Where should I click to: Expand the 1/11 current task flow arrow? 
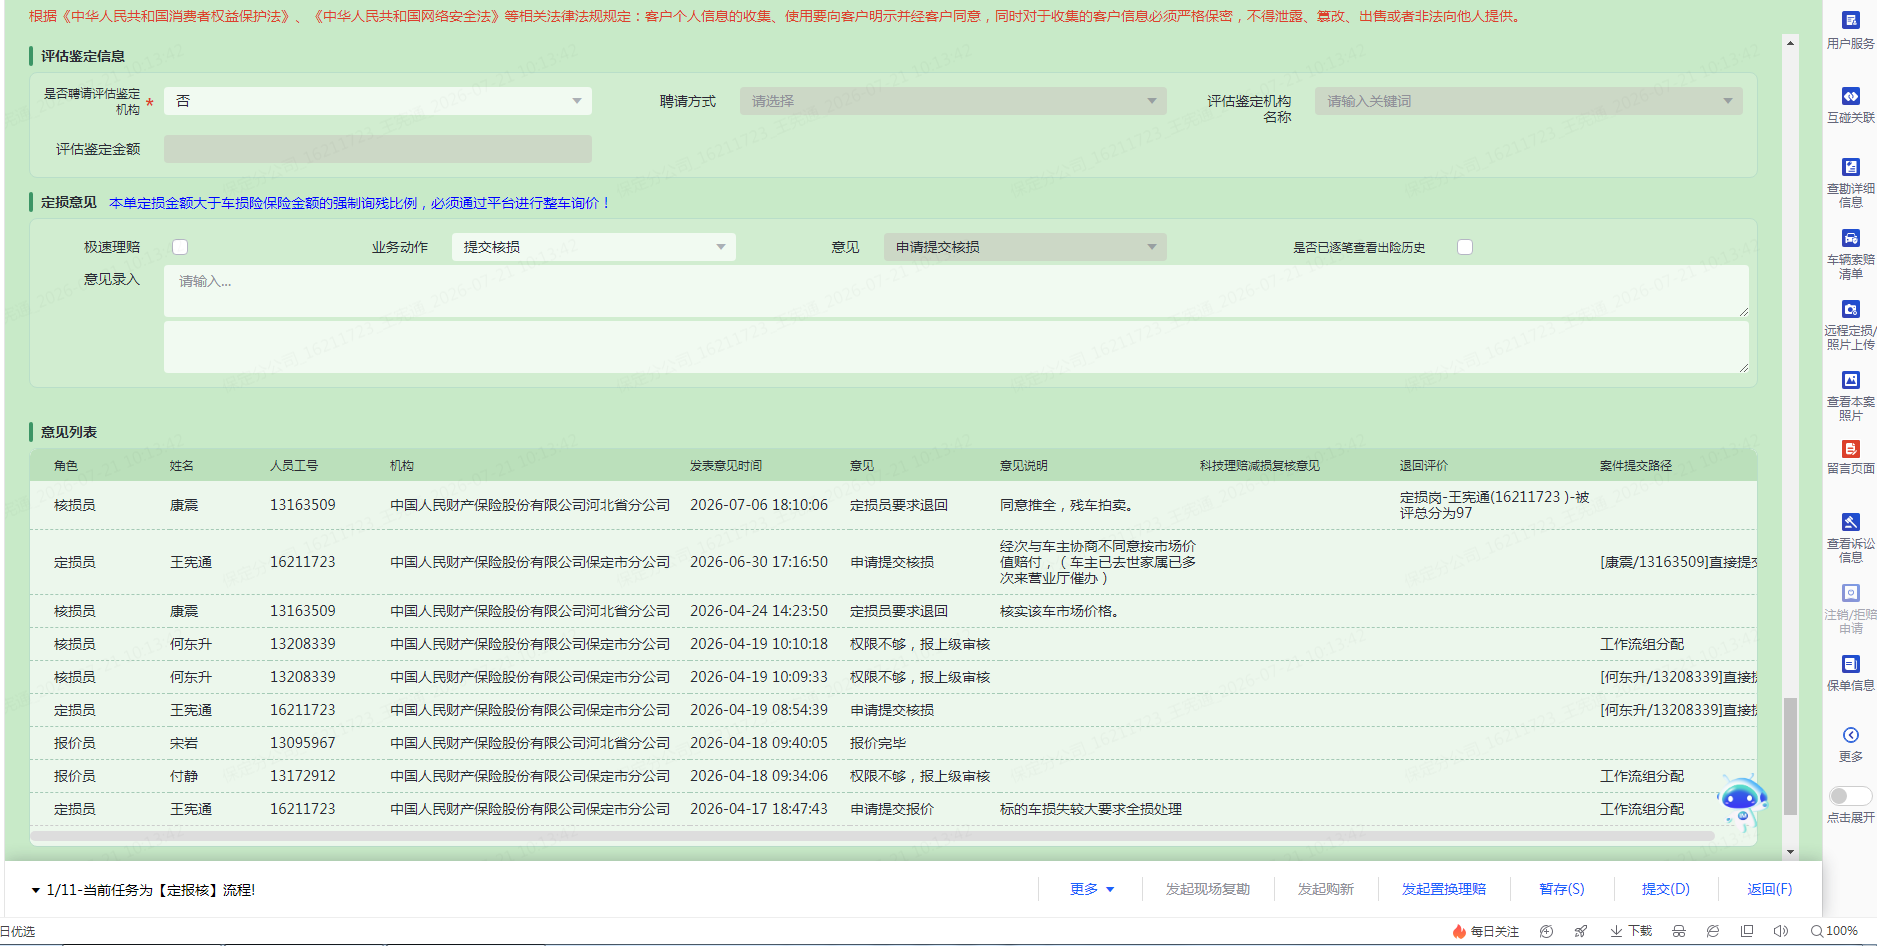click(x=36, y=890)
